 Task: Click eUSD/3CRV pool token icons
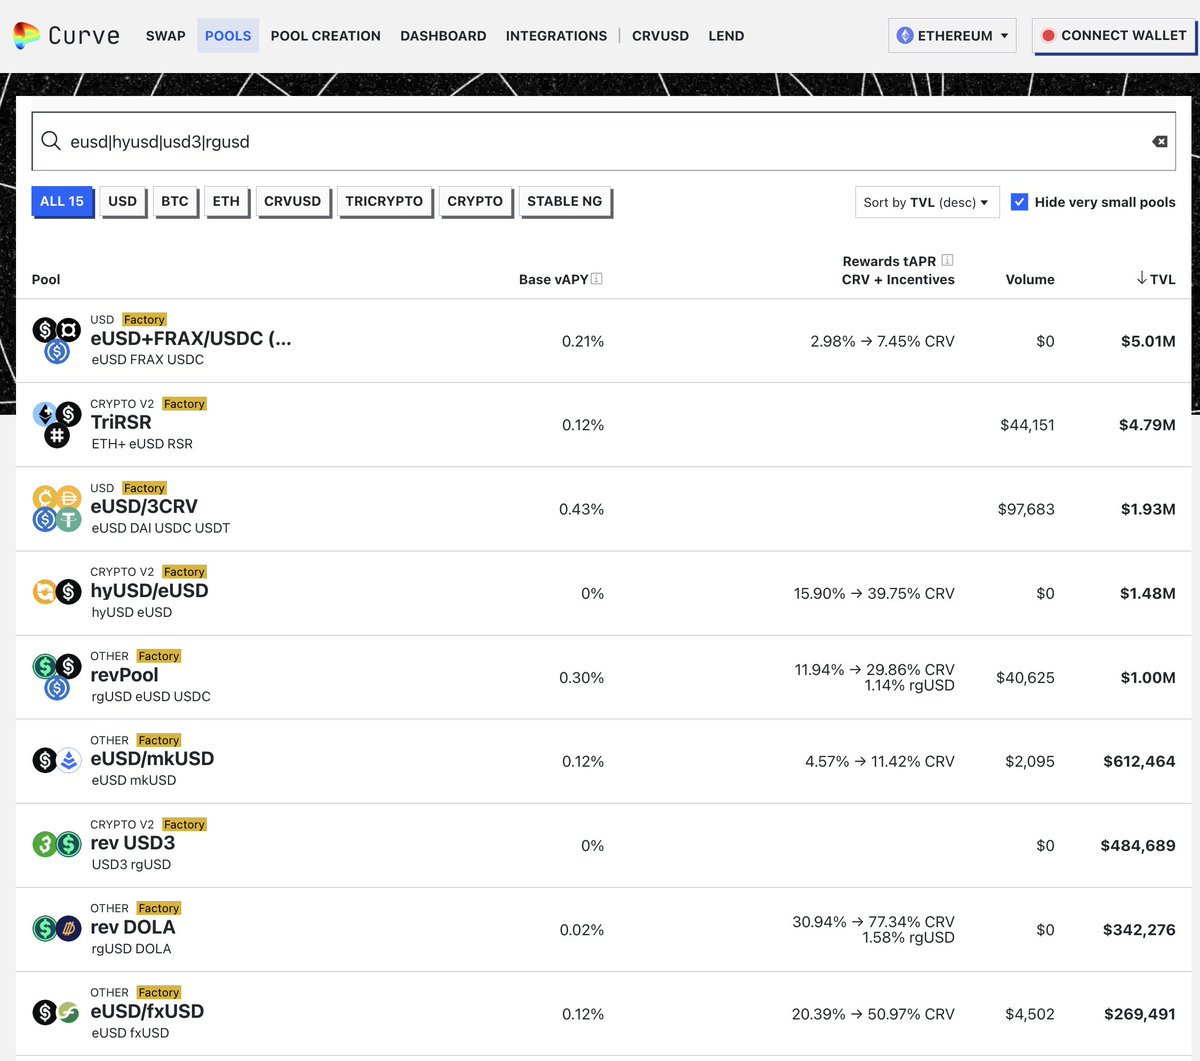coord(56,508)
